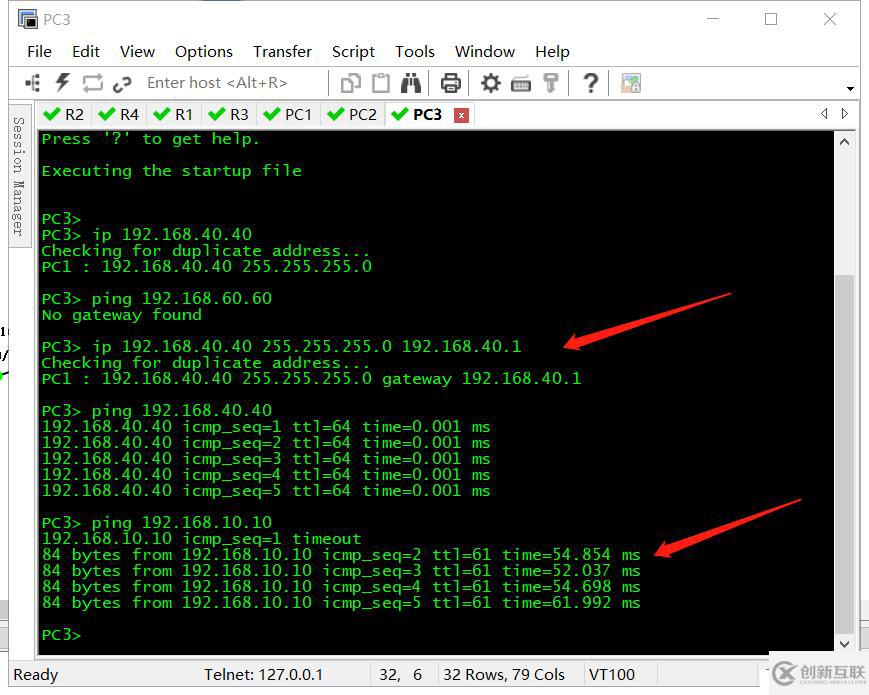
Task: Close the PC3 tab with red x
Action: tap(461, 115)
